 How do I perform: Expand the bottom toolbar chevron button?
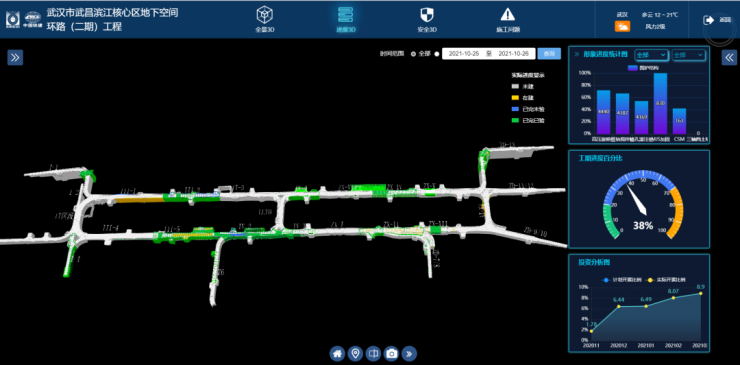(409, 353)
